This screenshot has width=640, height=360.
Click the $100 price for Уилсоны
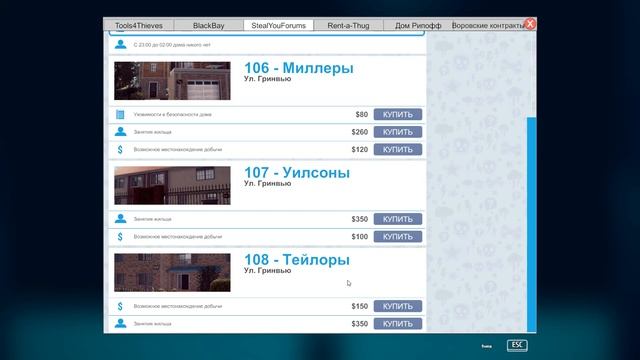pos(360,237)
